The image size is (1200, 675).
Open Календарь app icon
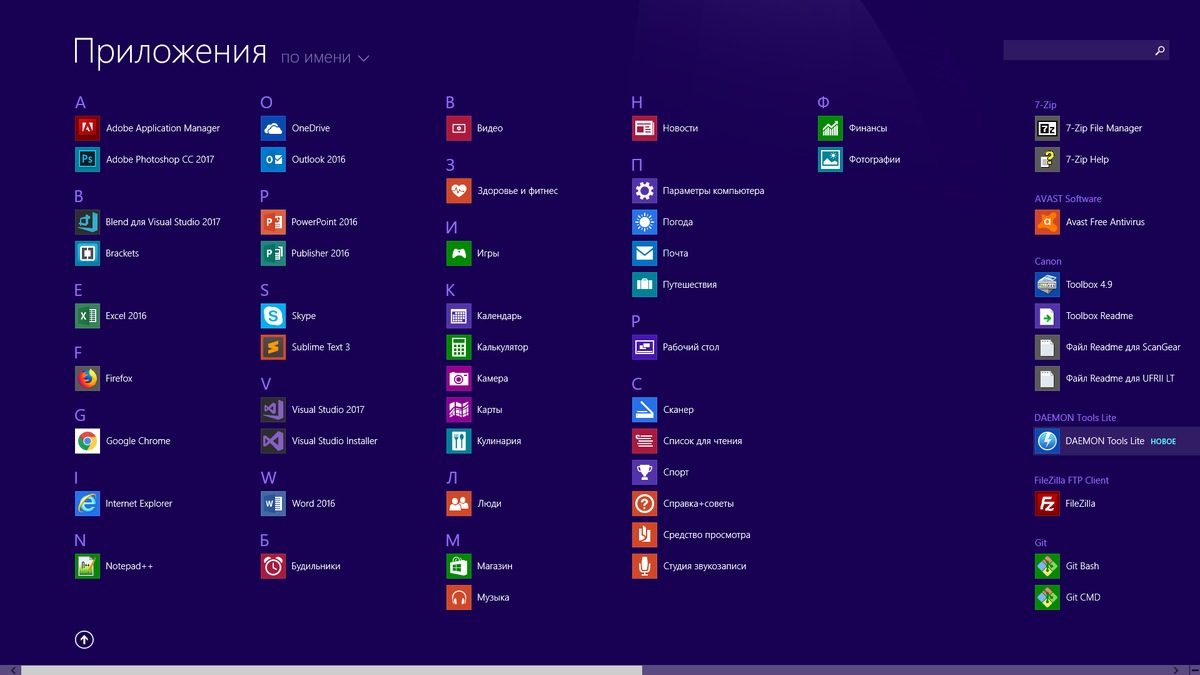459,316
